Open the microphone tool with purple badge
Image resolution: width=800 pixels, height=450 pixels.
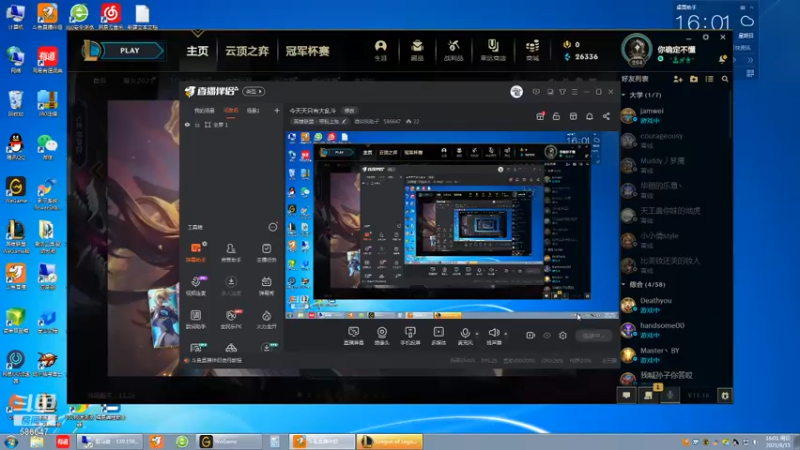(x=196, y=285)
